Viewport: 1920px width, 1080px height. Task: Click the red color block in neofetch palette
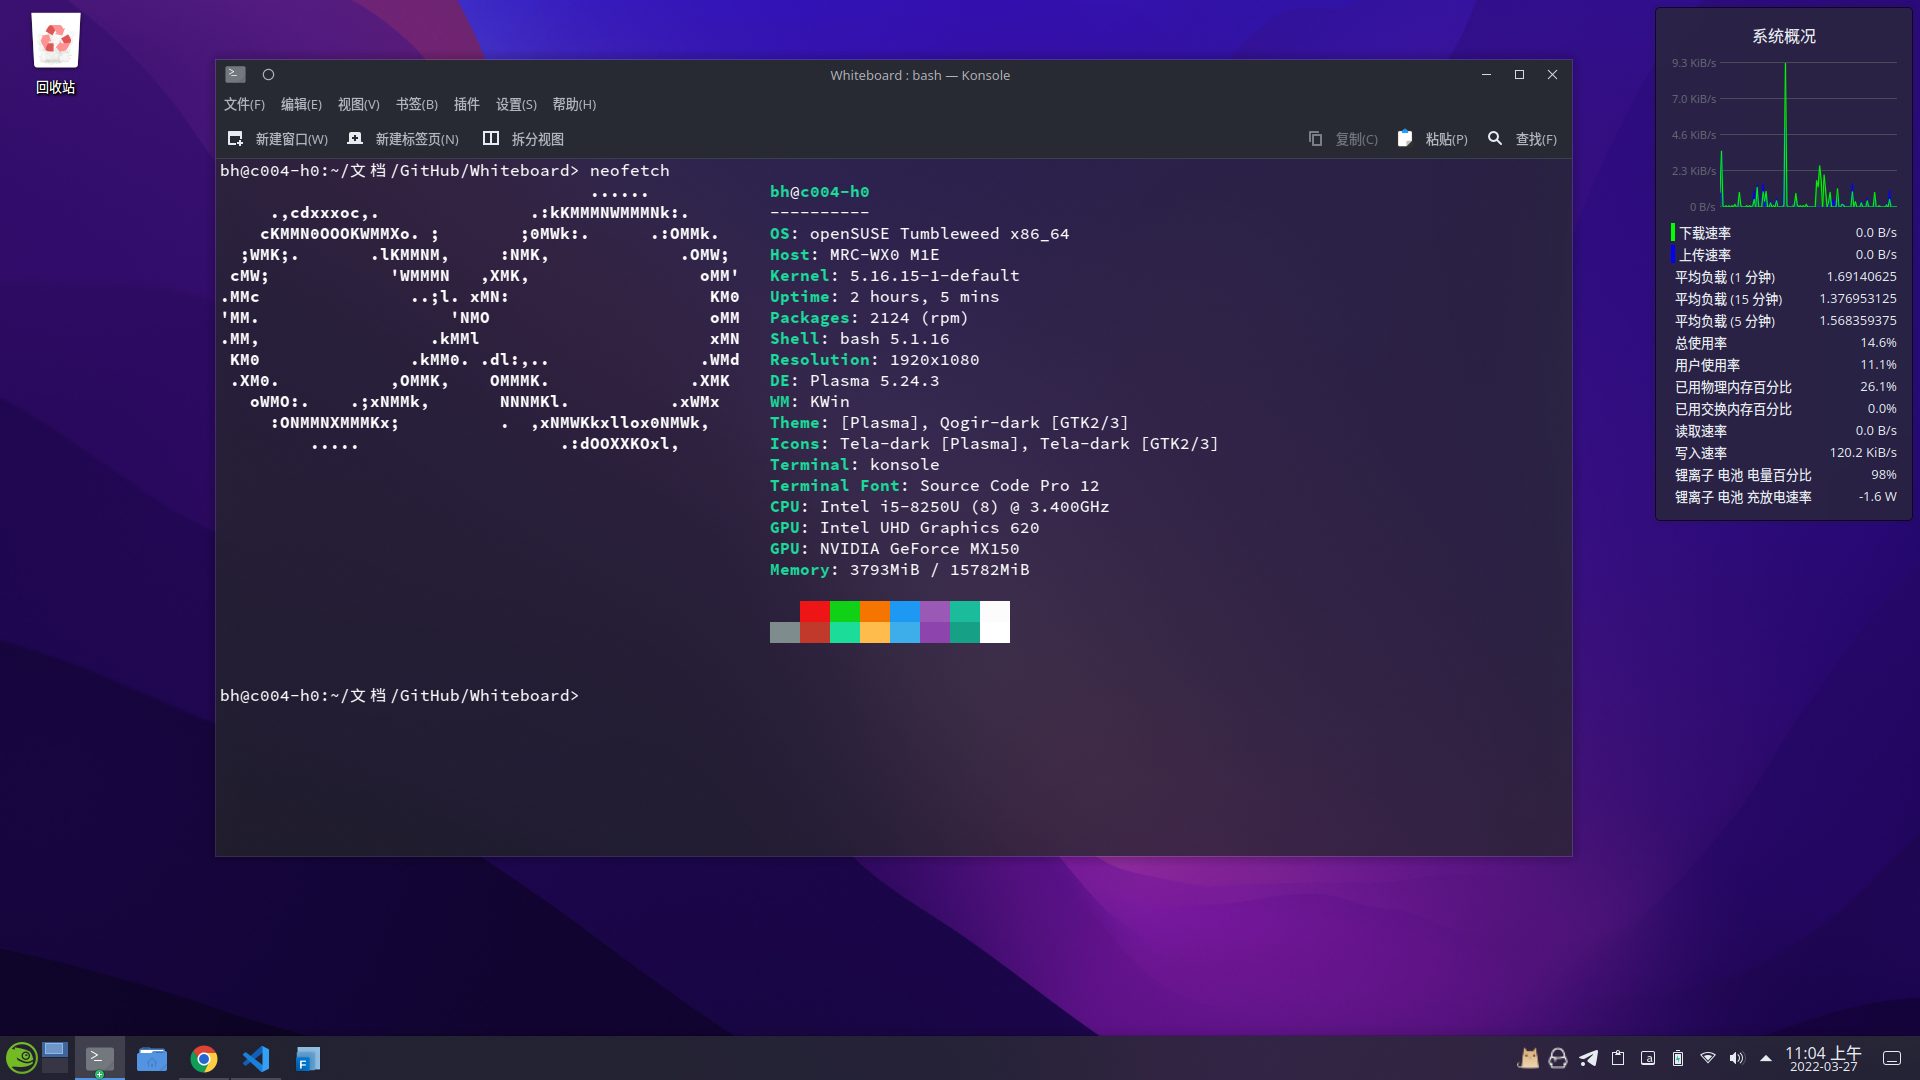pos(815,611)
